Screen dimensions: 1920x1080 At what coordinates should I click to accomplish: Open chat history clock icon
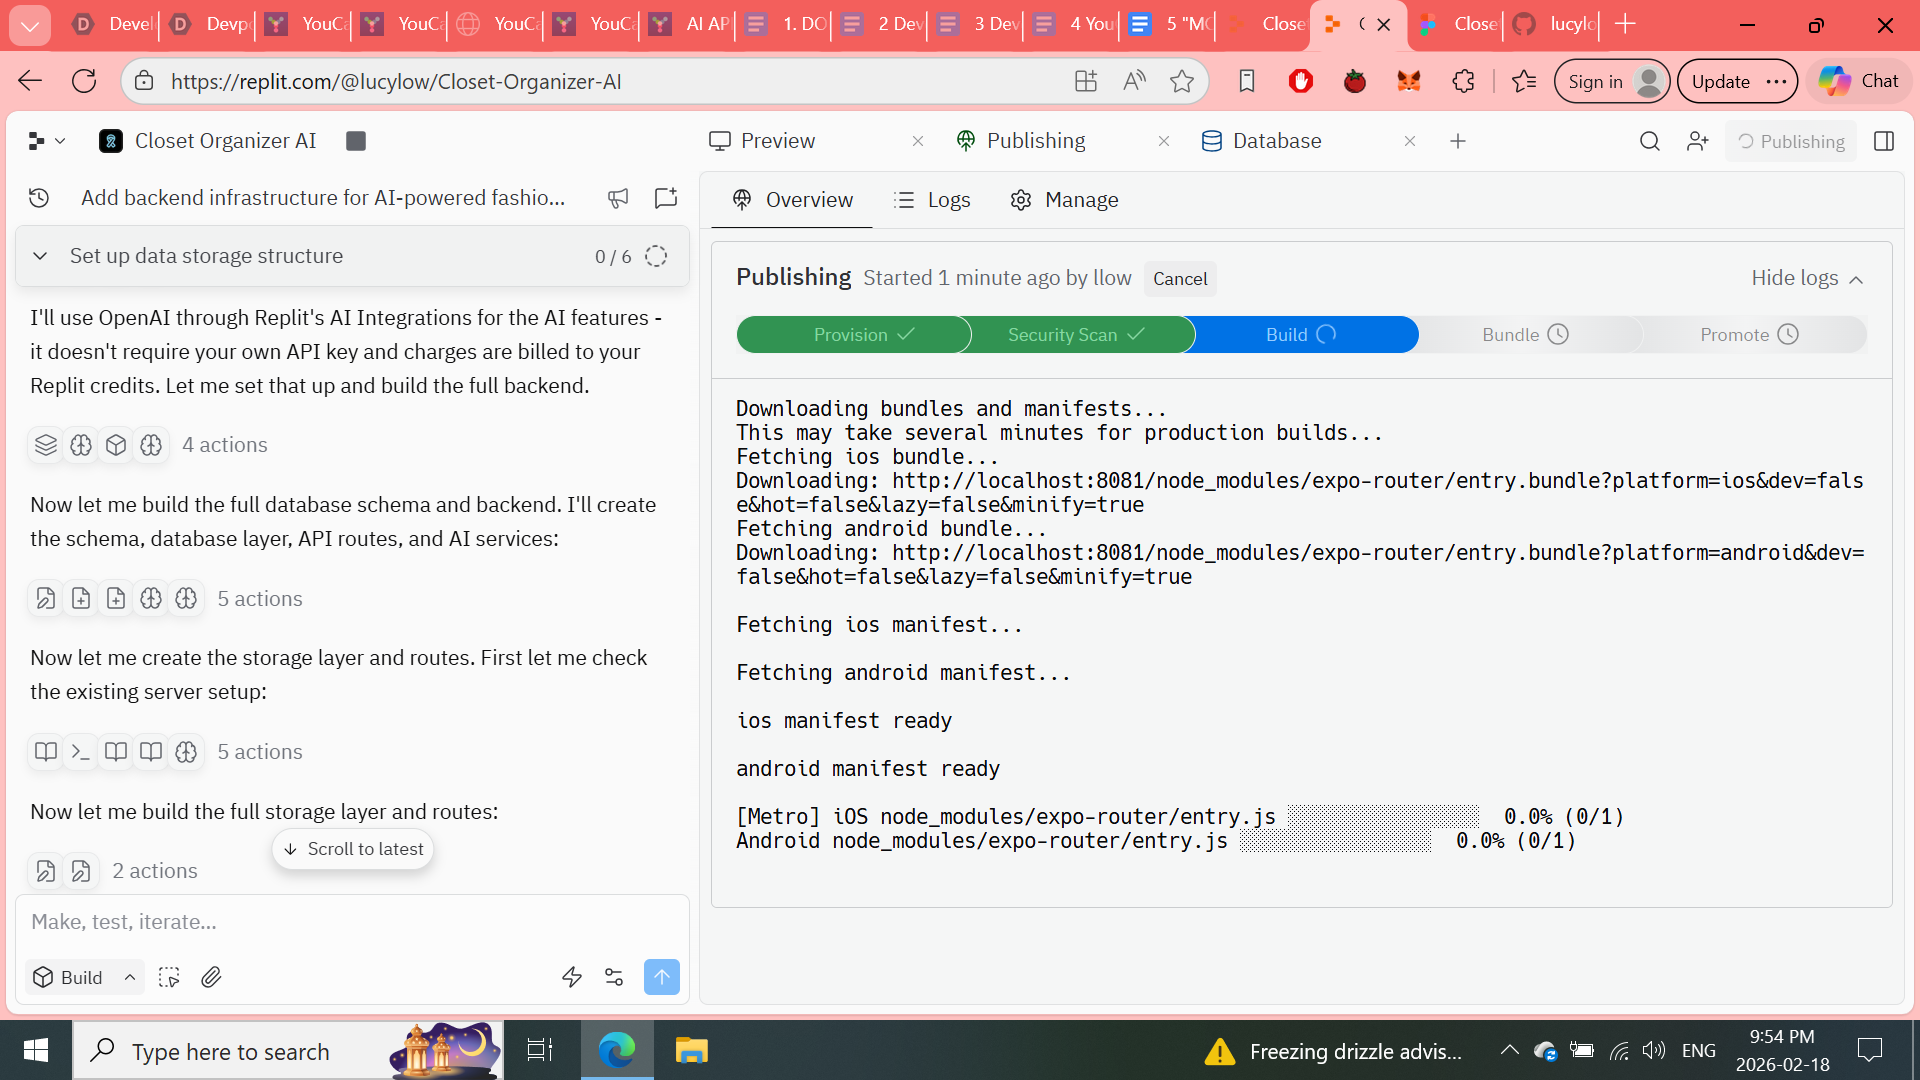39,198
